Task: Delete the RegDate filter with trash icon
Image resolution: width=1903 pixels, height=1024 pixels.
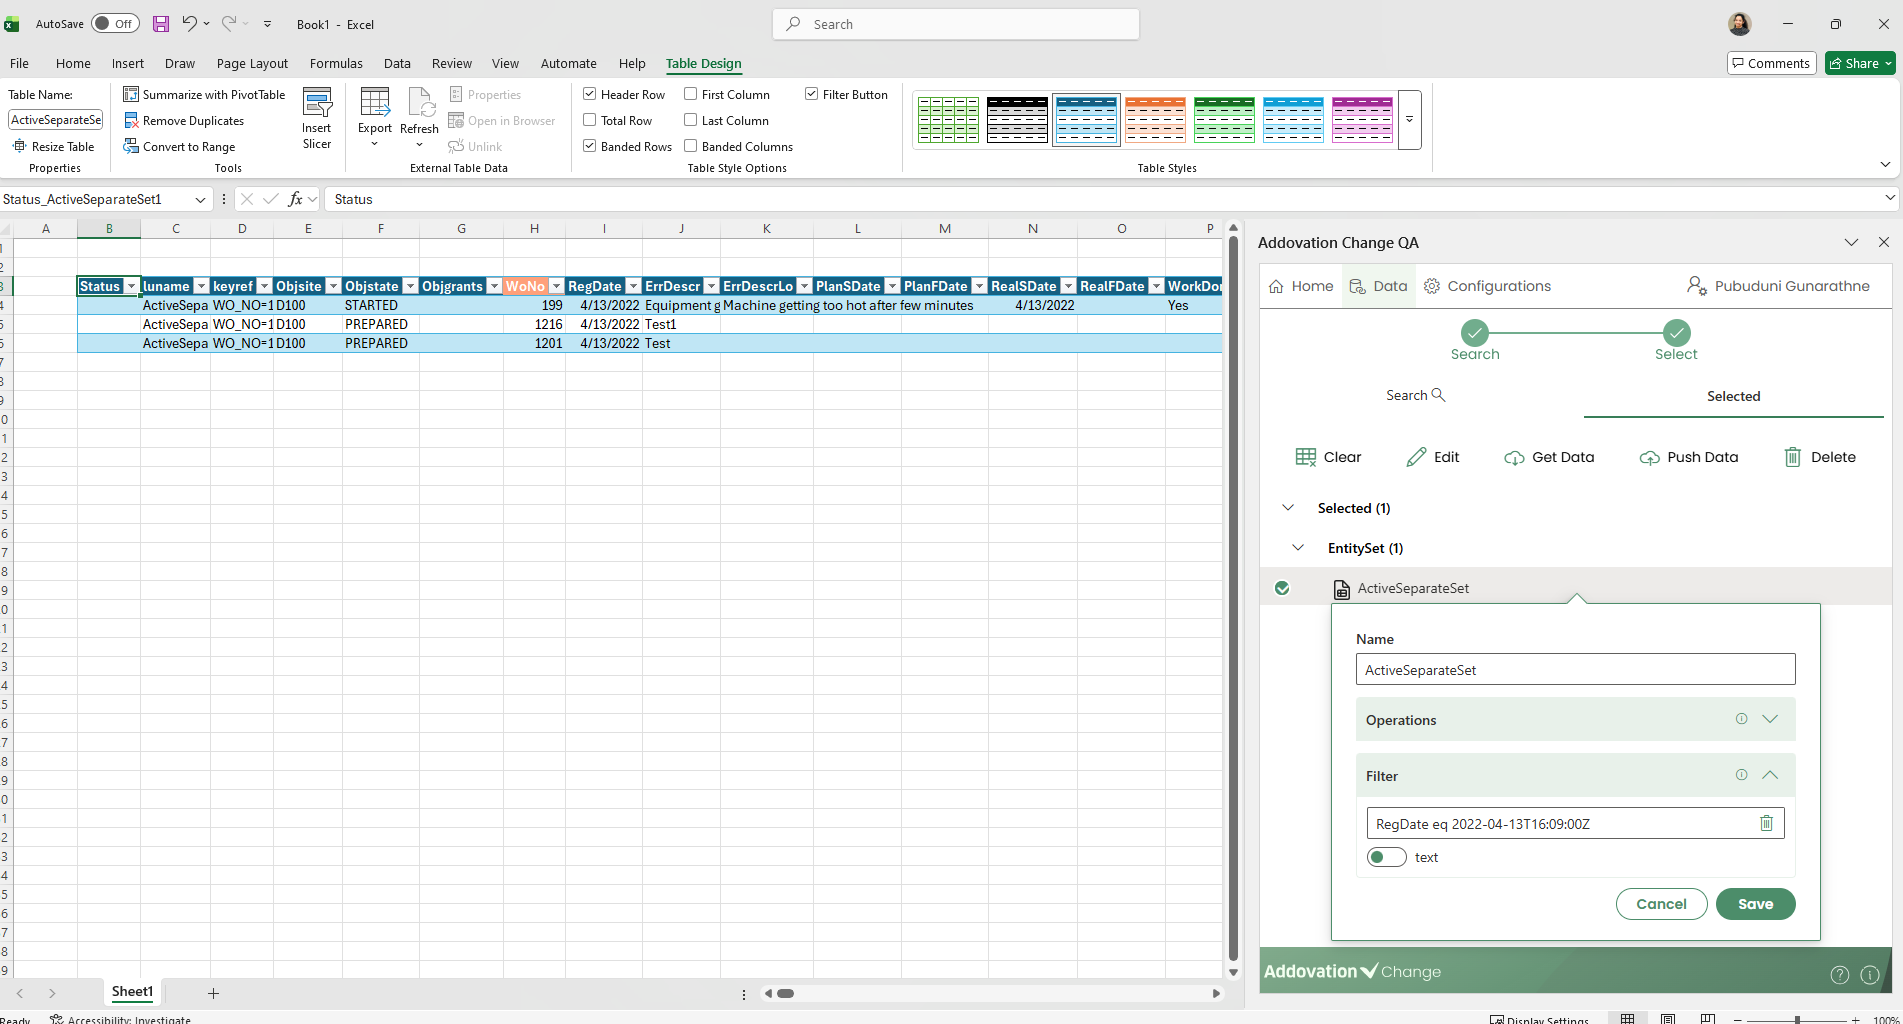Action: 1766,823
